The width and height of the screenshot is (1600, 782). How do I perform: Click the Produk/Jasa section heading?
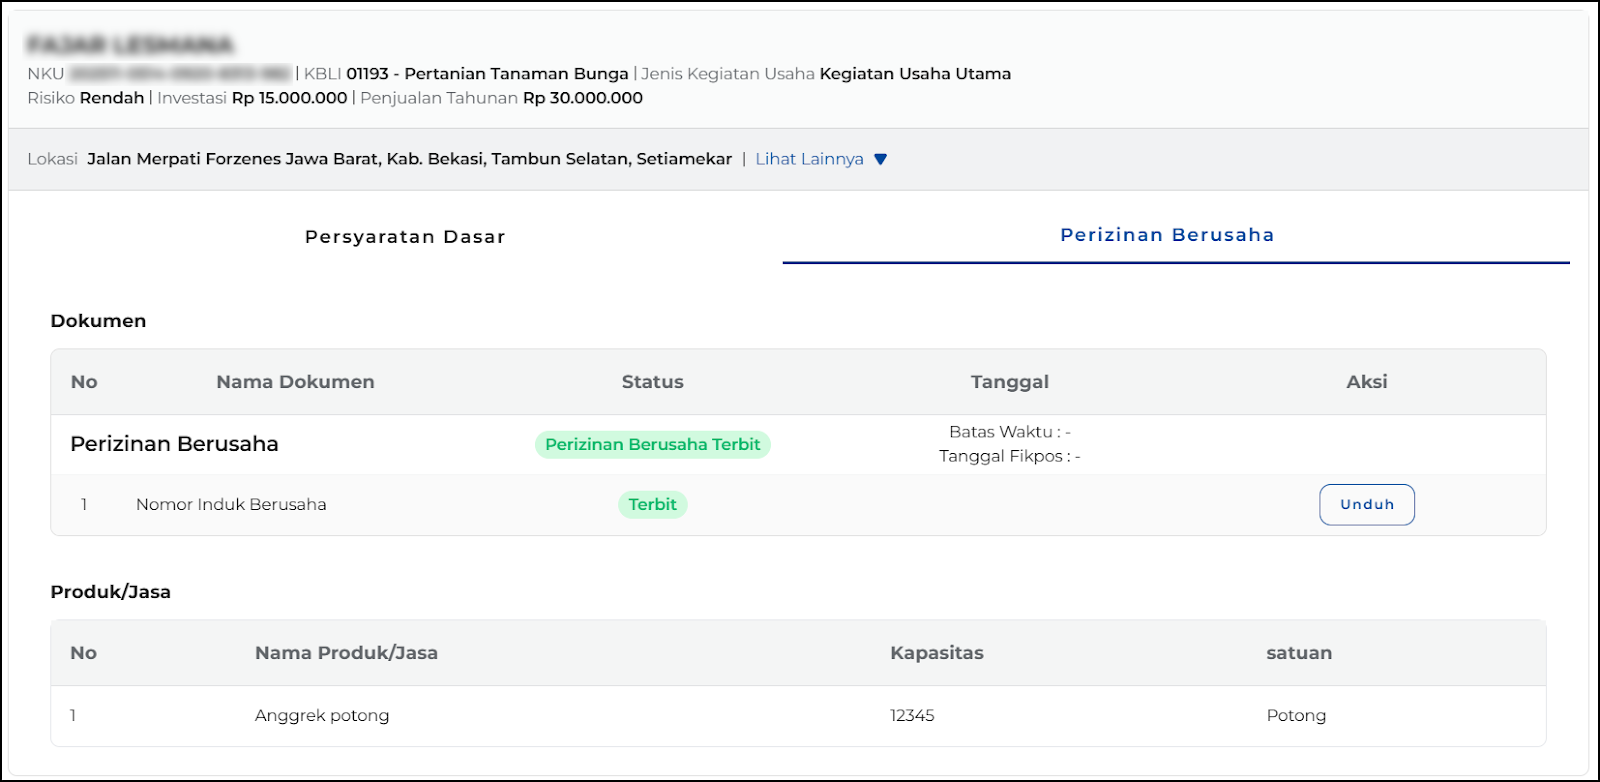tap(110, 592)
